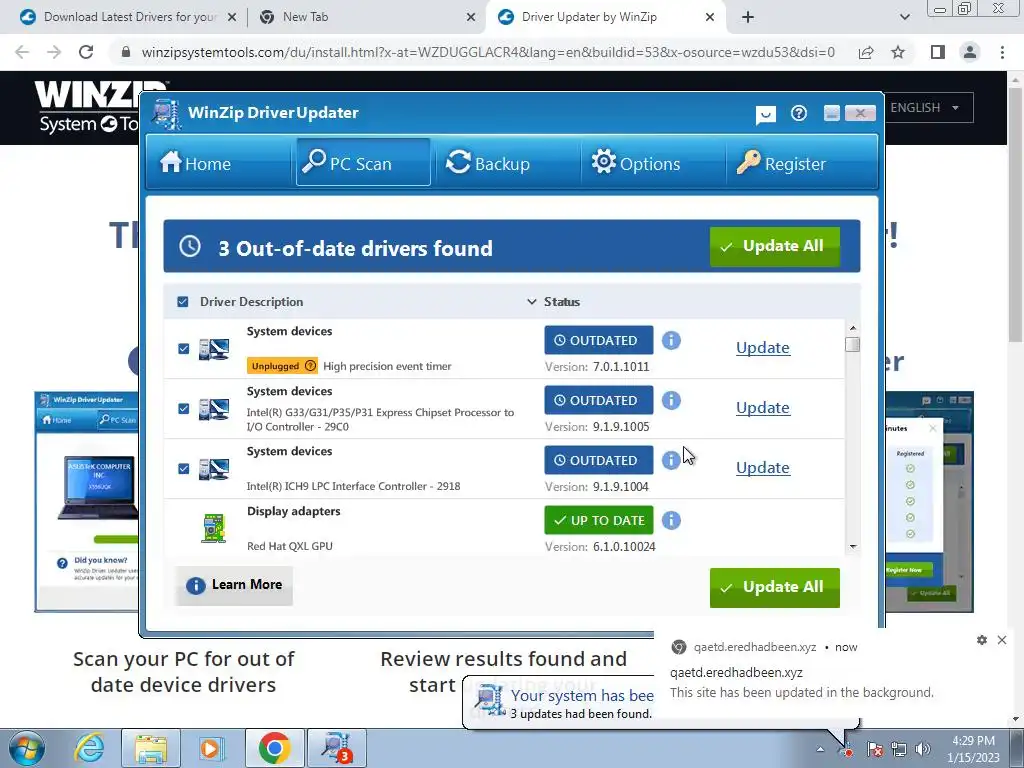Click info icon for version 9.1.9.1005 driver
1024x768 pixels.
[x=671, y=400]
